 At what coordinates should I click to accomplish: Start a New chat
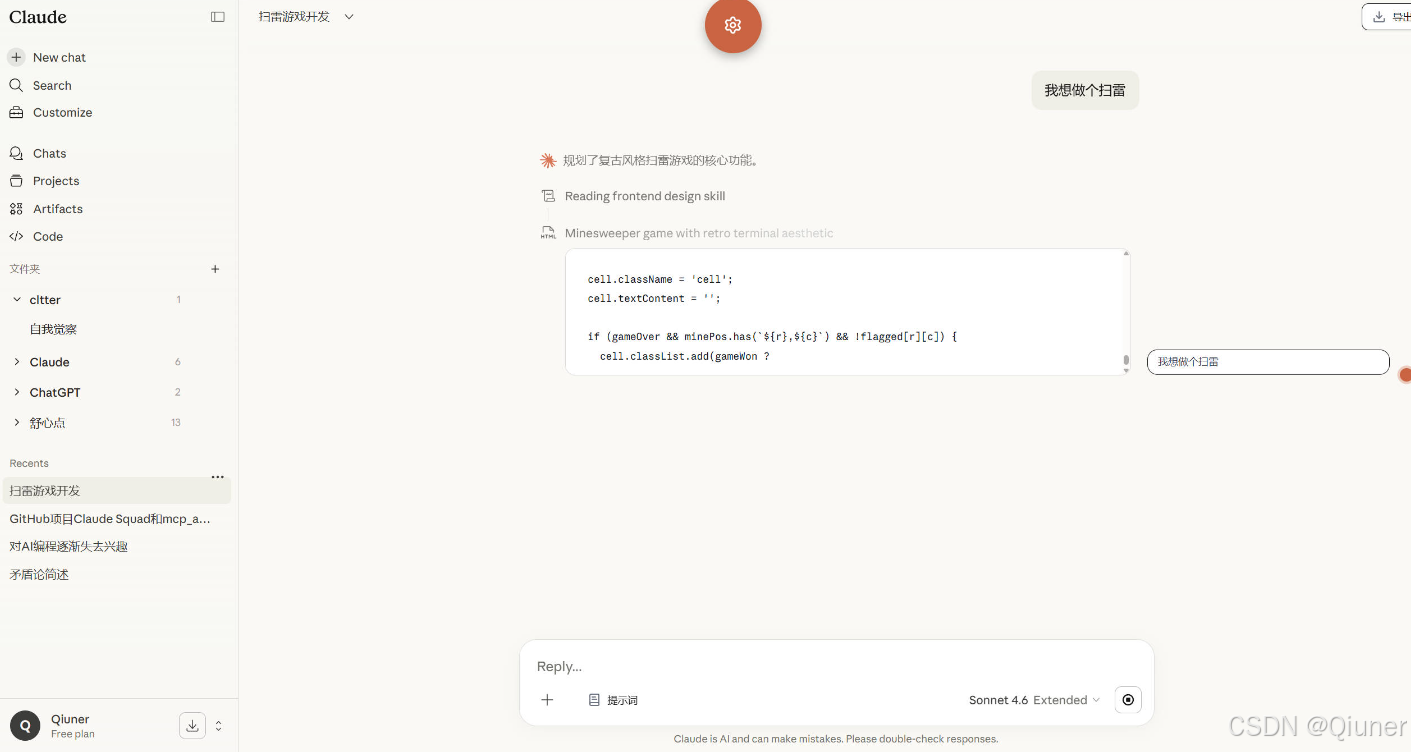pyautogui.click(x=60, y=58)
